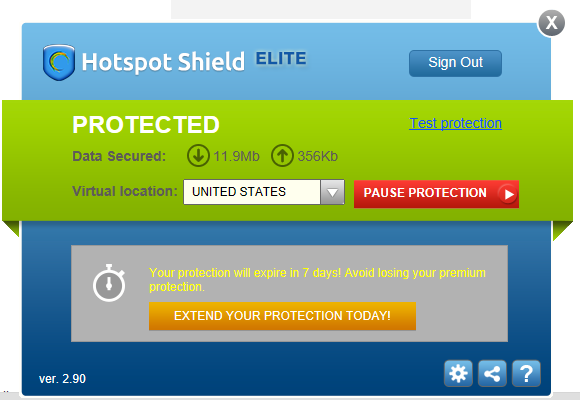
Task: Expand the virtual location dropdown arrow
Action: click(x=333, y=192)
